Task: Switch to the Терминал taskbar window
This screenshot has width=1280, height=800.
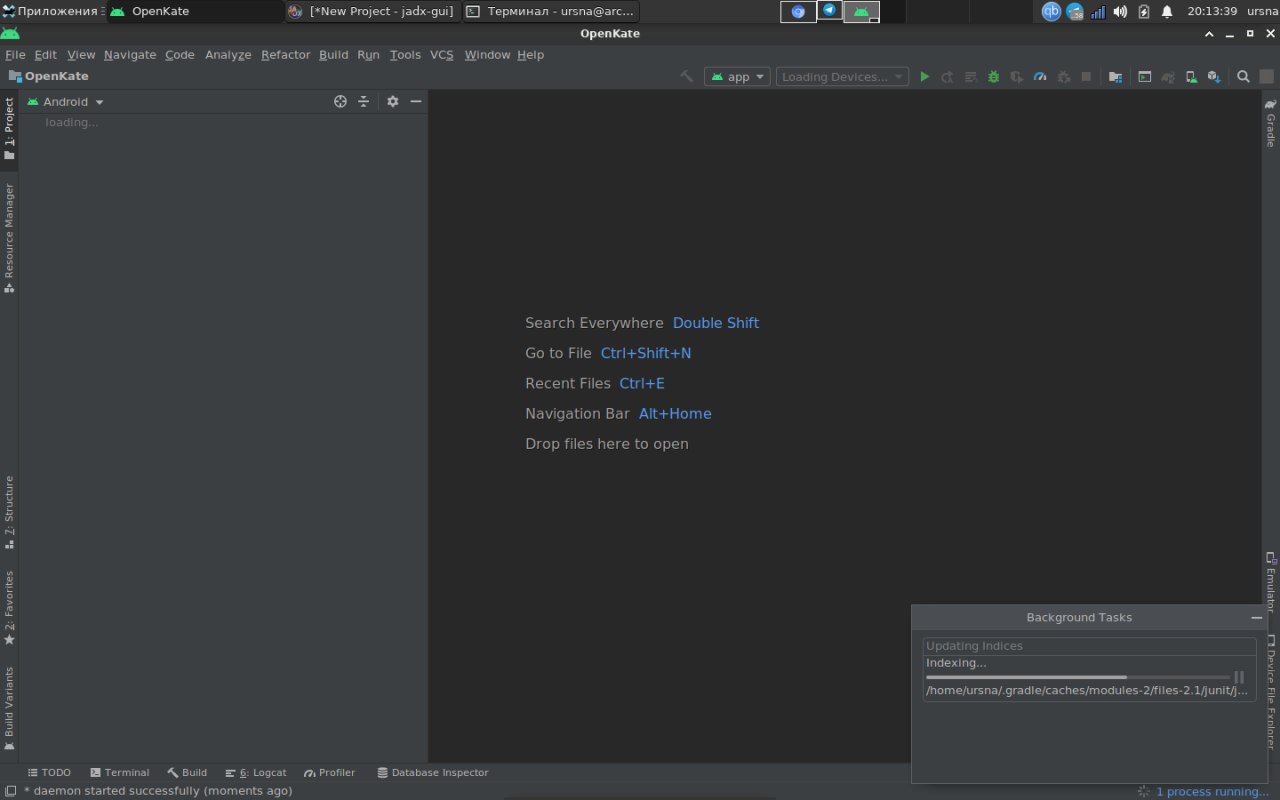Action: pos(550,12)
